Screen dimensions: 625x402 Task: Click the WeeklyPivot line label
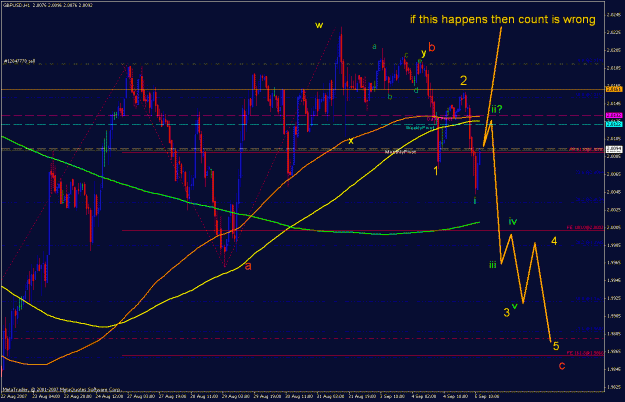[x=420, y=128]
